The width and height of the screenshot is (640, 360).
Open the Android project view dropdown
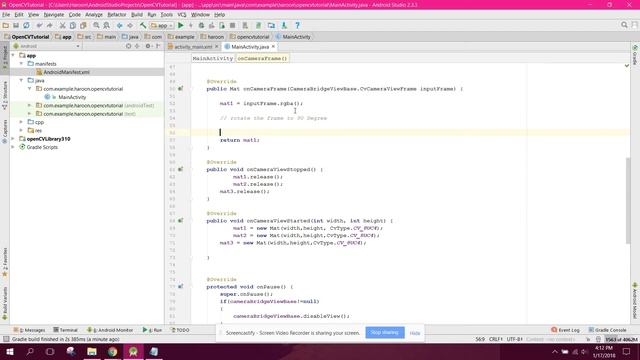coord(47,46)
